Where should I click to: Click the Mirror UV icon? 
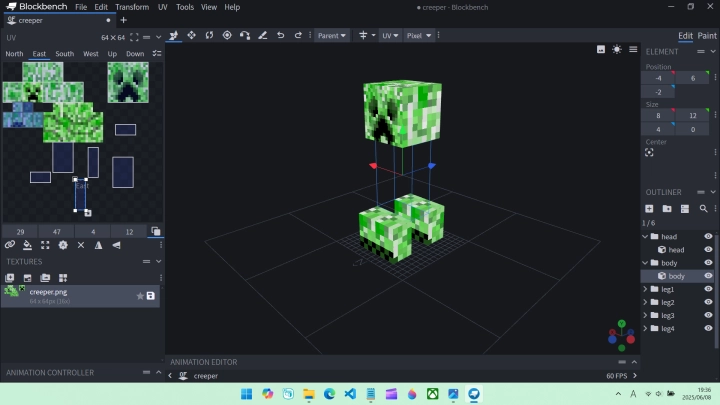click(98, 245)
